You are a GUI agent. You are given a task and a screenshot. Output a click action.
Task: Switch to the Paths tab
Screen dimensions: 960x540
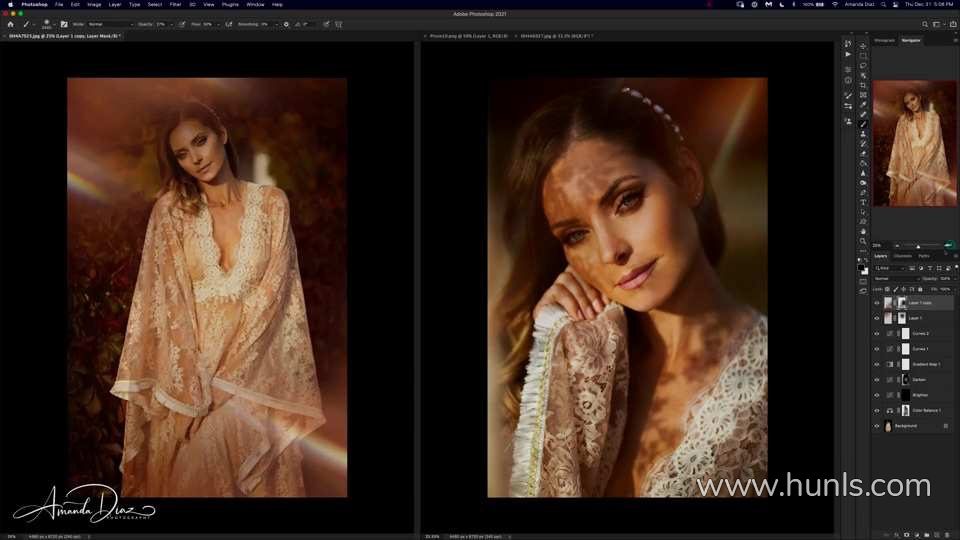coord(924,256)
